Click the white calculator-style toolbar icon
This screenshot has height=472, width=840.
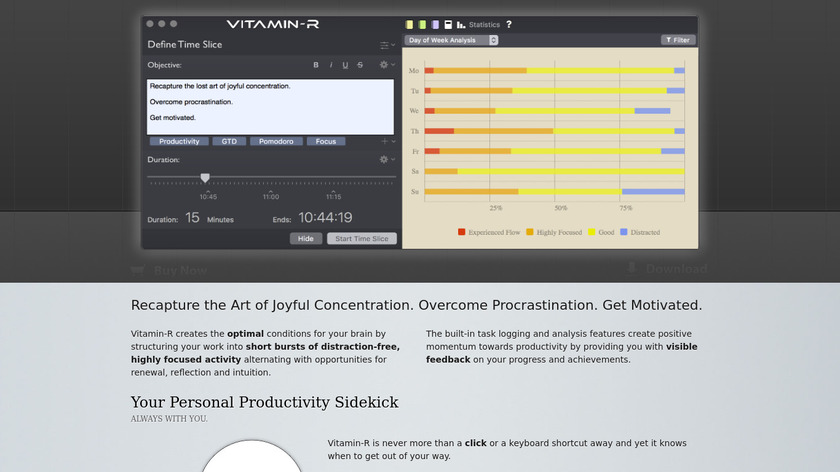(x=448, y=25)
